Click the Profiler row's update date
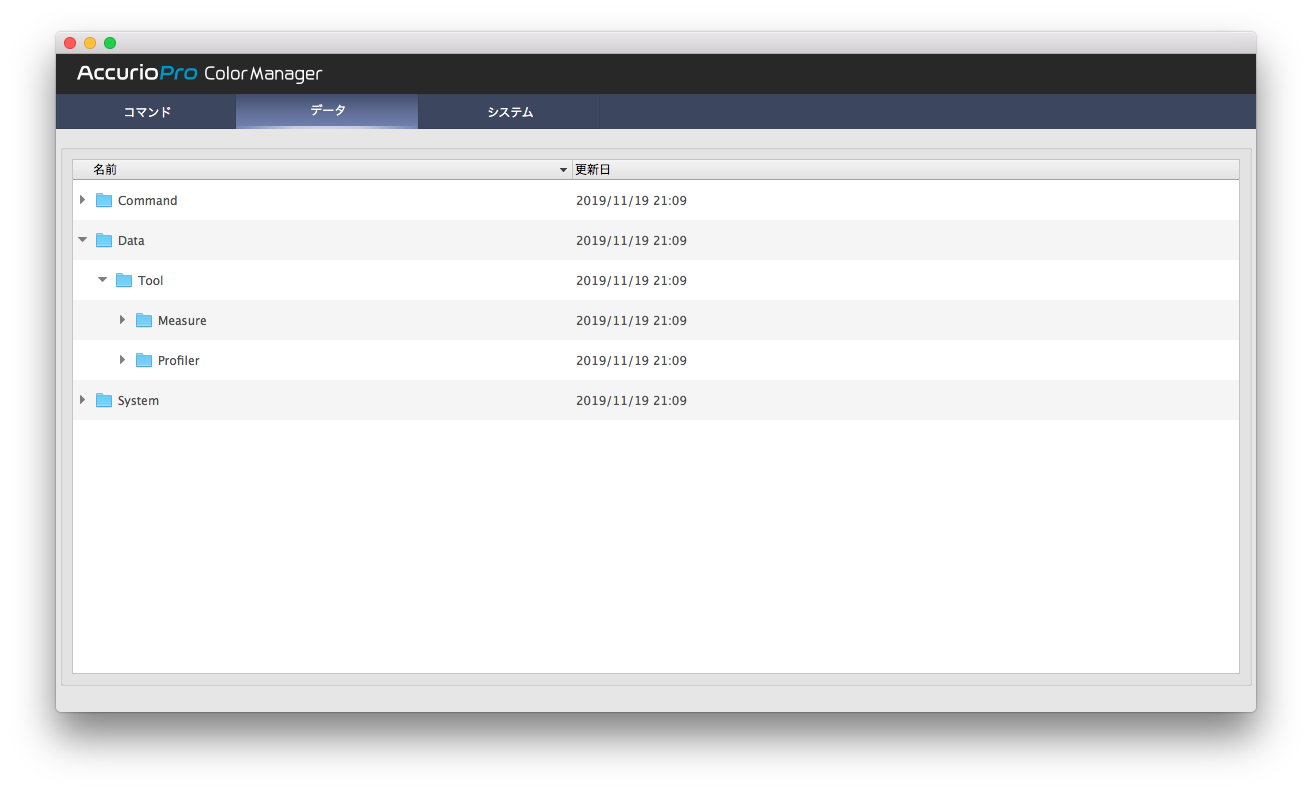 (x=631, y=360)
